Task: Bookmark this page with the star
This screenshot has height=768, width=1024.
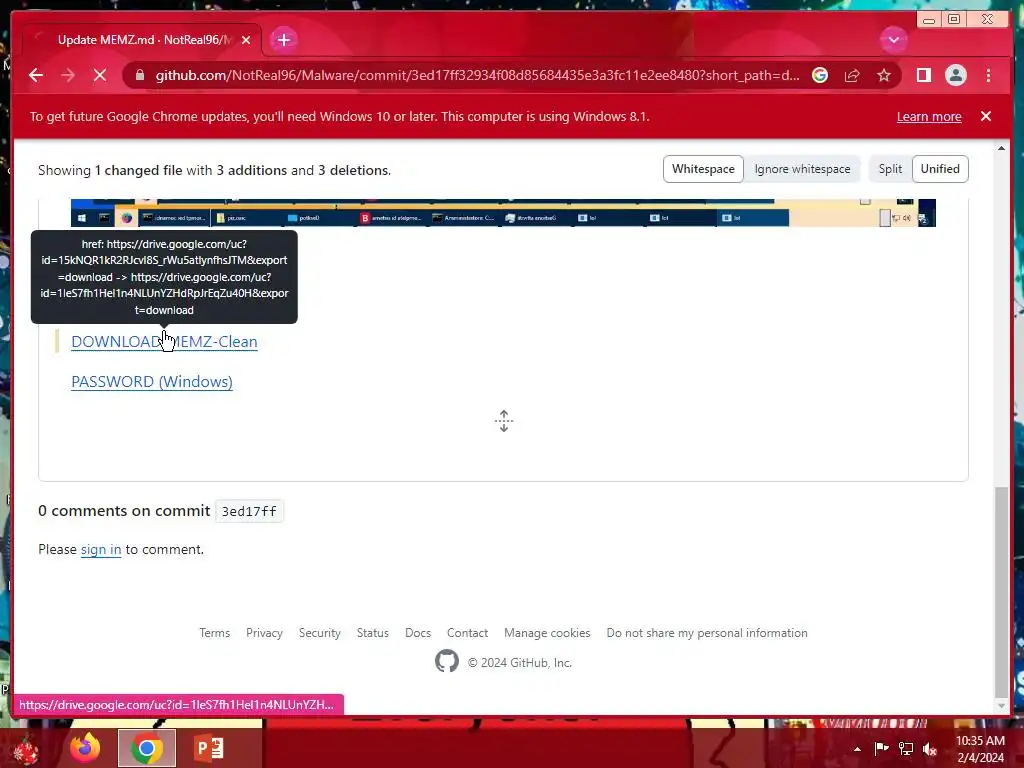Action: [x=884, y=76]
